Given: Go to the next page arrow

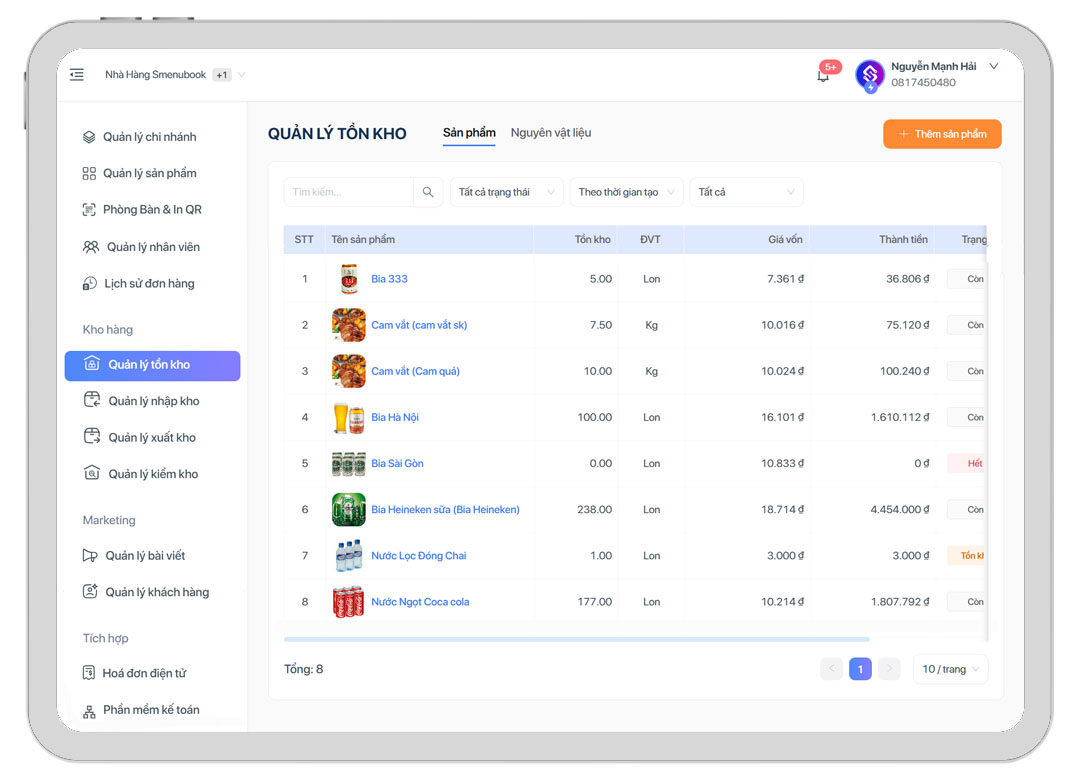Looking at the screenshot, I should (889, 669).
